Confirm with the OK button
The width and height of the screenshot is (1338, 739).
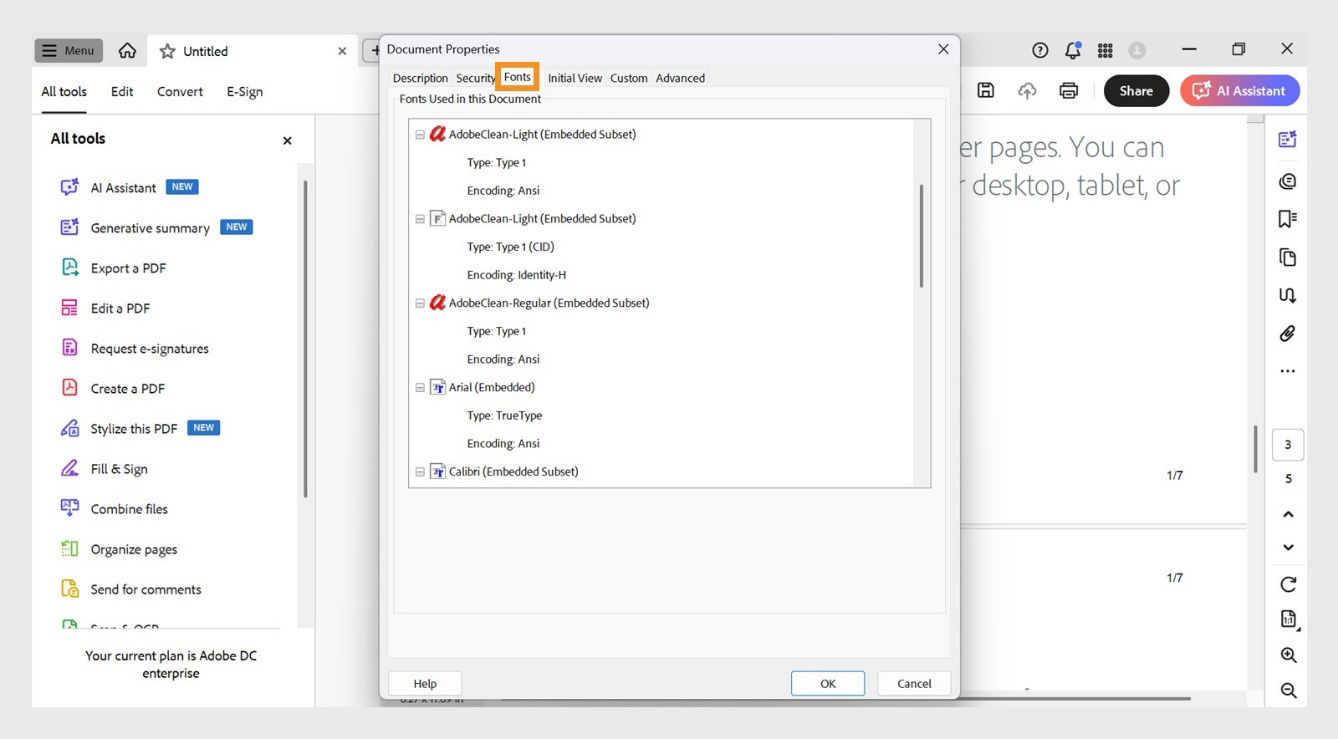(x=827, y=683)
